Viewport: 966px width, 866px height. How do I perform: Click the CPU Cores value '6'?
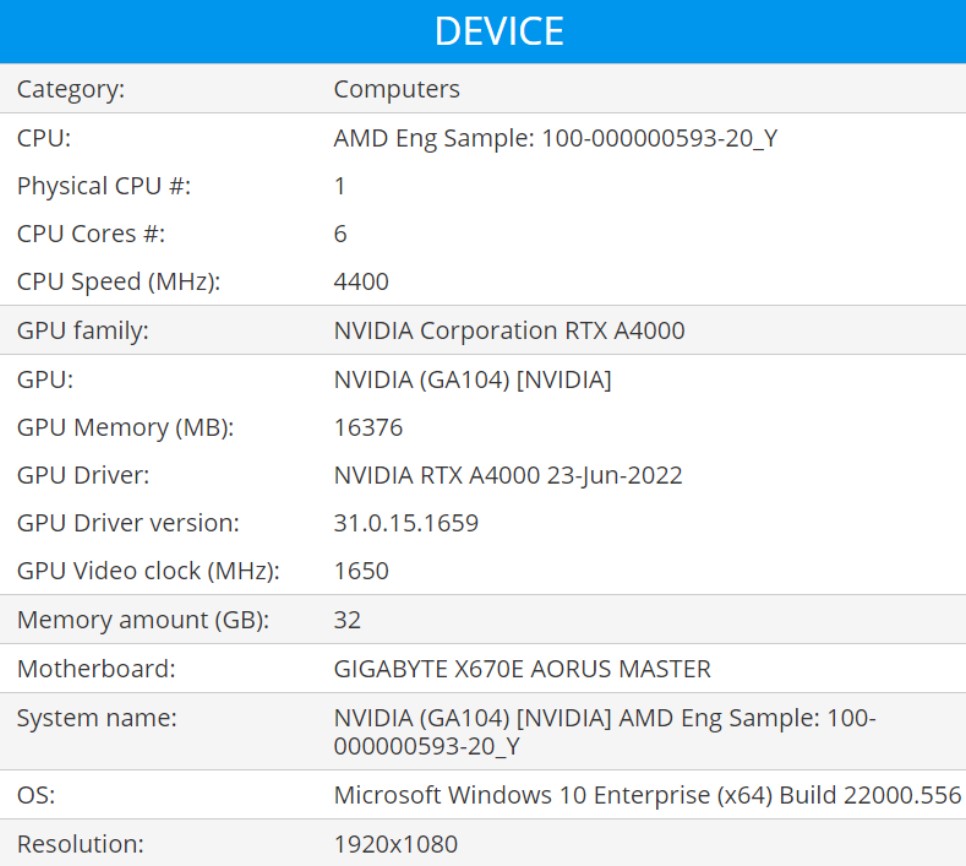(340, 234)
